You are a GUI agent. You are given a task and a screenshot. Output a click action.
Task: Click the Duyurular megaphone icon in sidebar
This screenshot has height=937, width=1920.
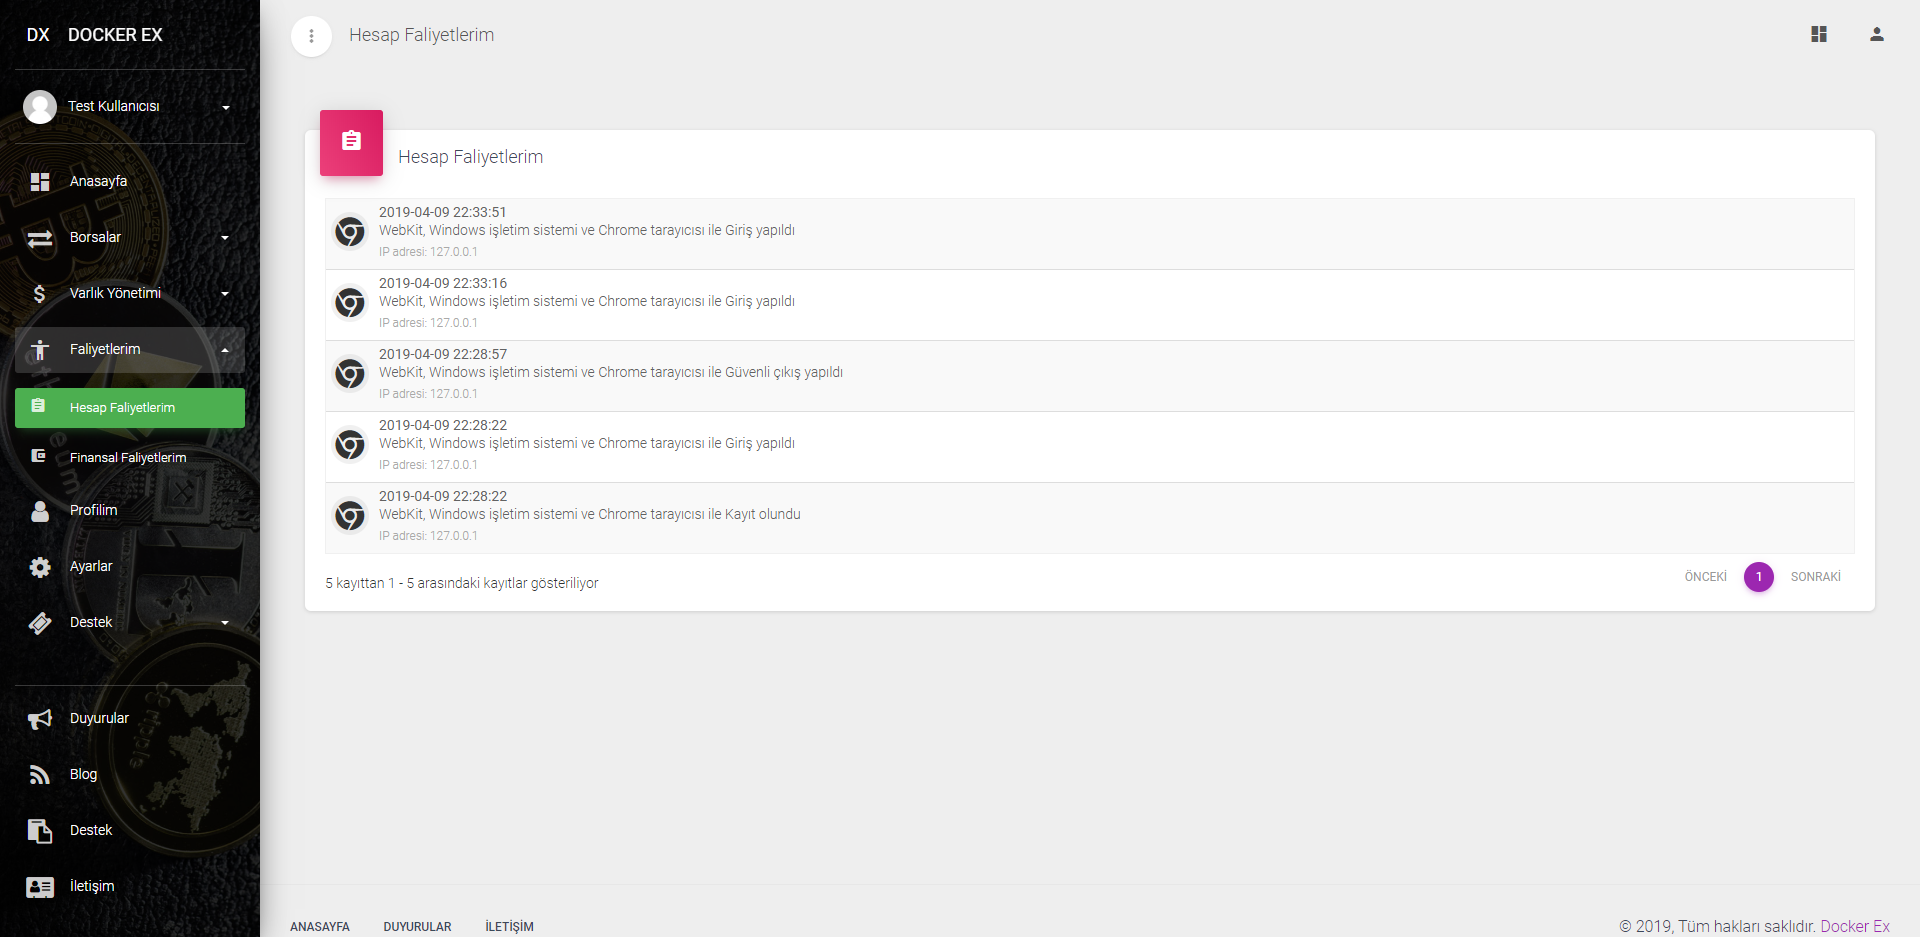pos(40,719)
